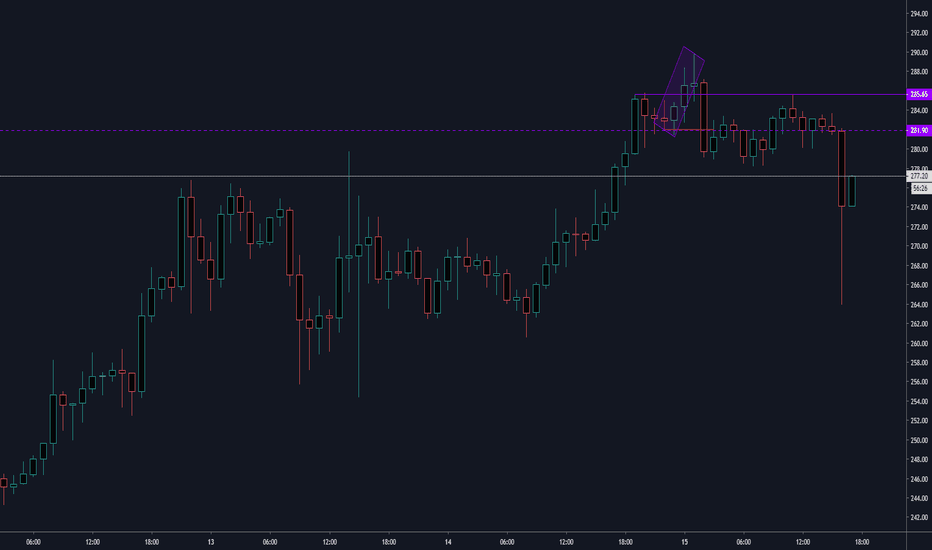
Task: Click the 274.00 price axis label
Action: 919,208
